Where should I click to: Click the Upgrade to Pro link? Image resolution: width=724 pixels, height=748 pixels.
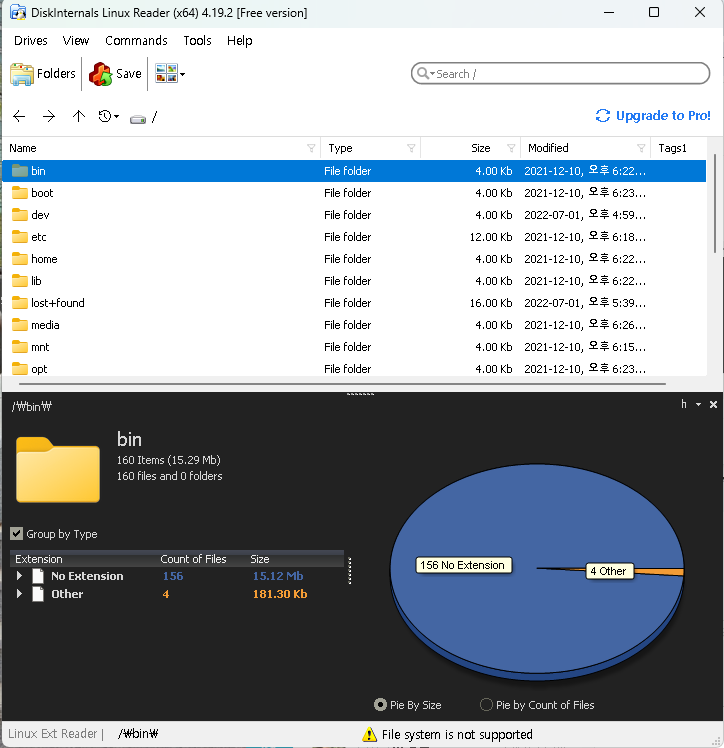663,115
